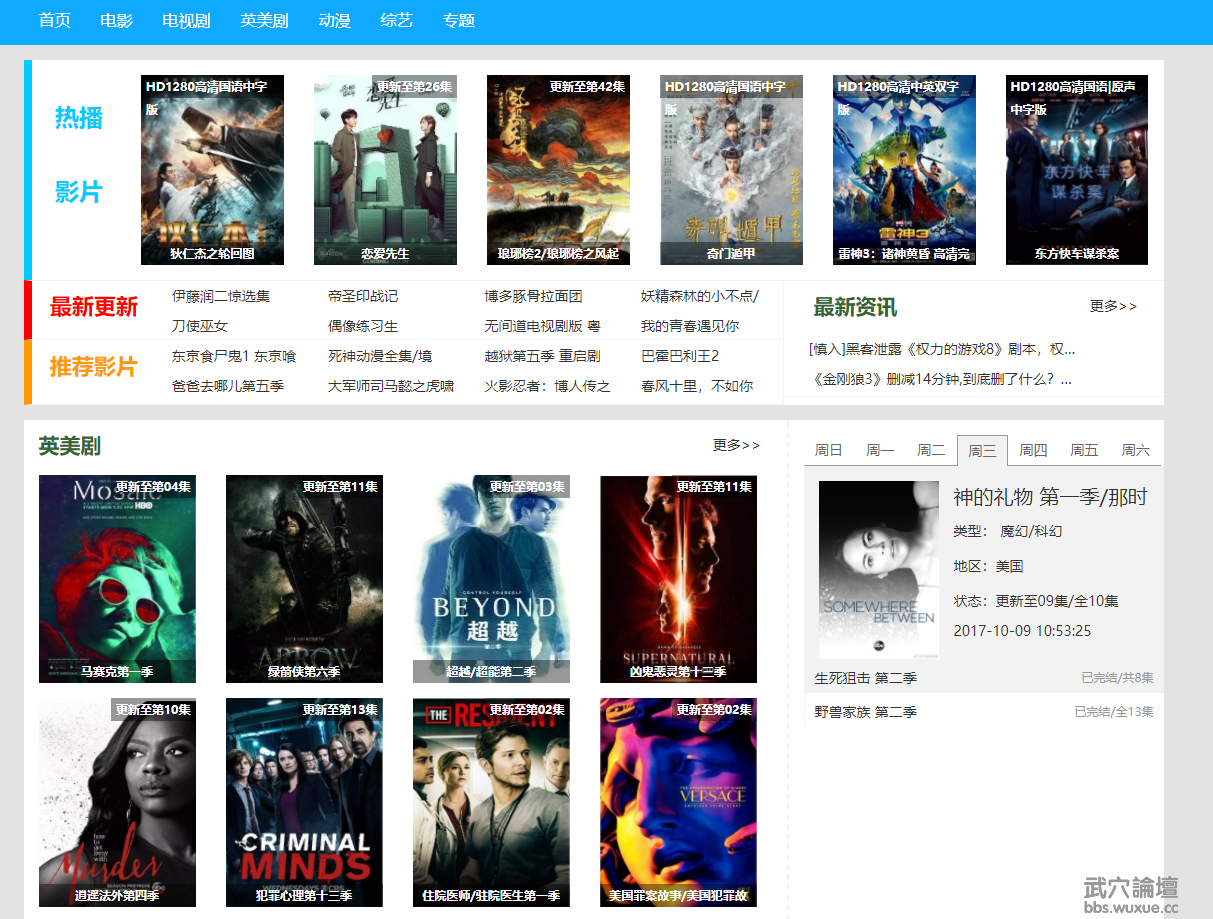The width and height of the screenshot is (1213, 919).
Task: Click the 偶像练习生 link
Action: coord(363,326)
